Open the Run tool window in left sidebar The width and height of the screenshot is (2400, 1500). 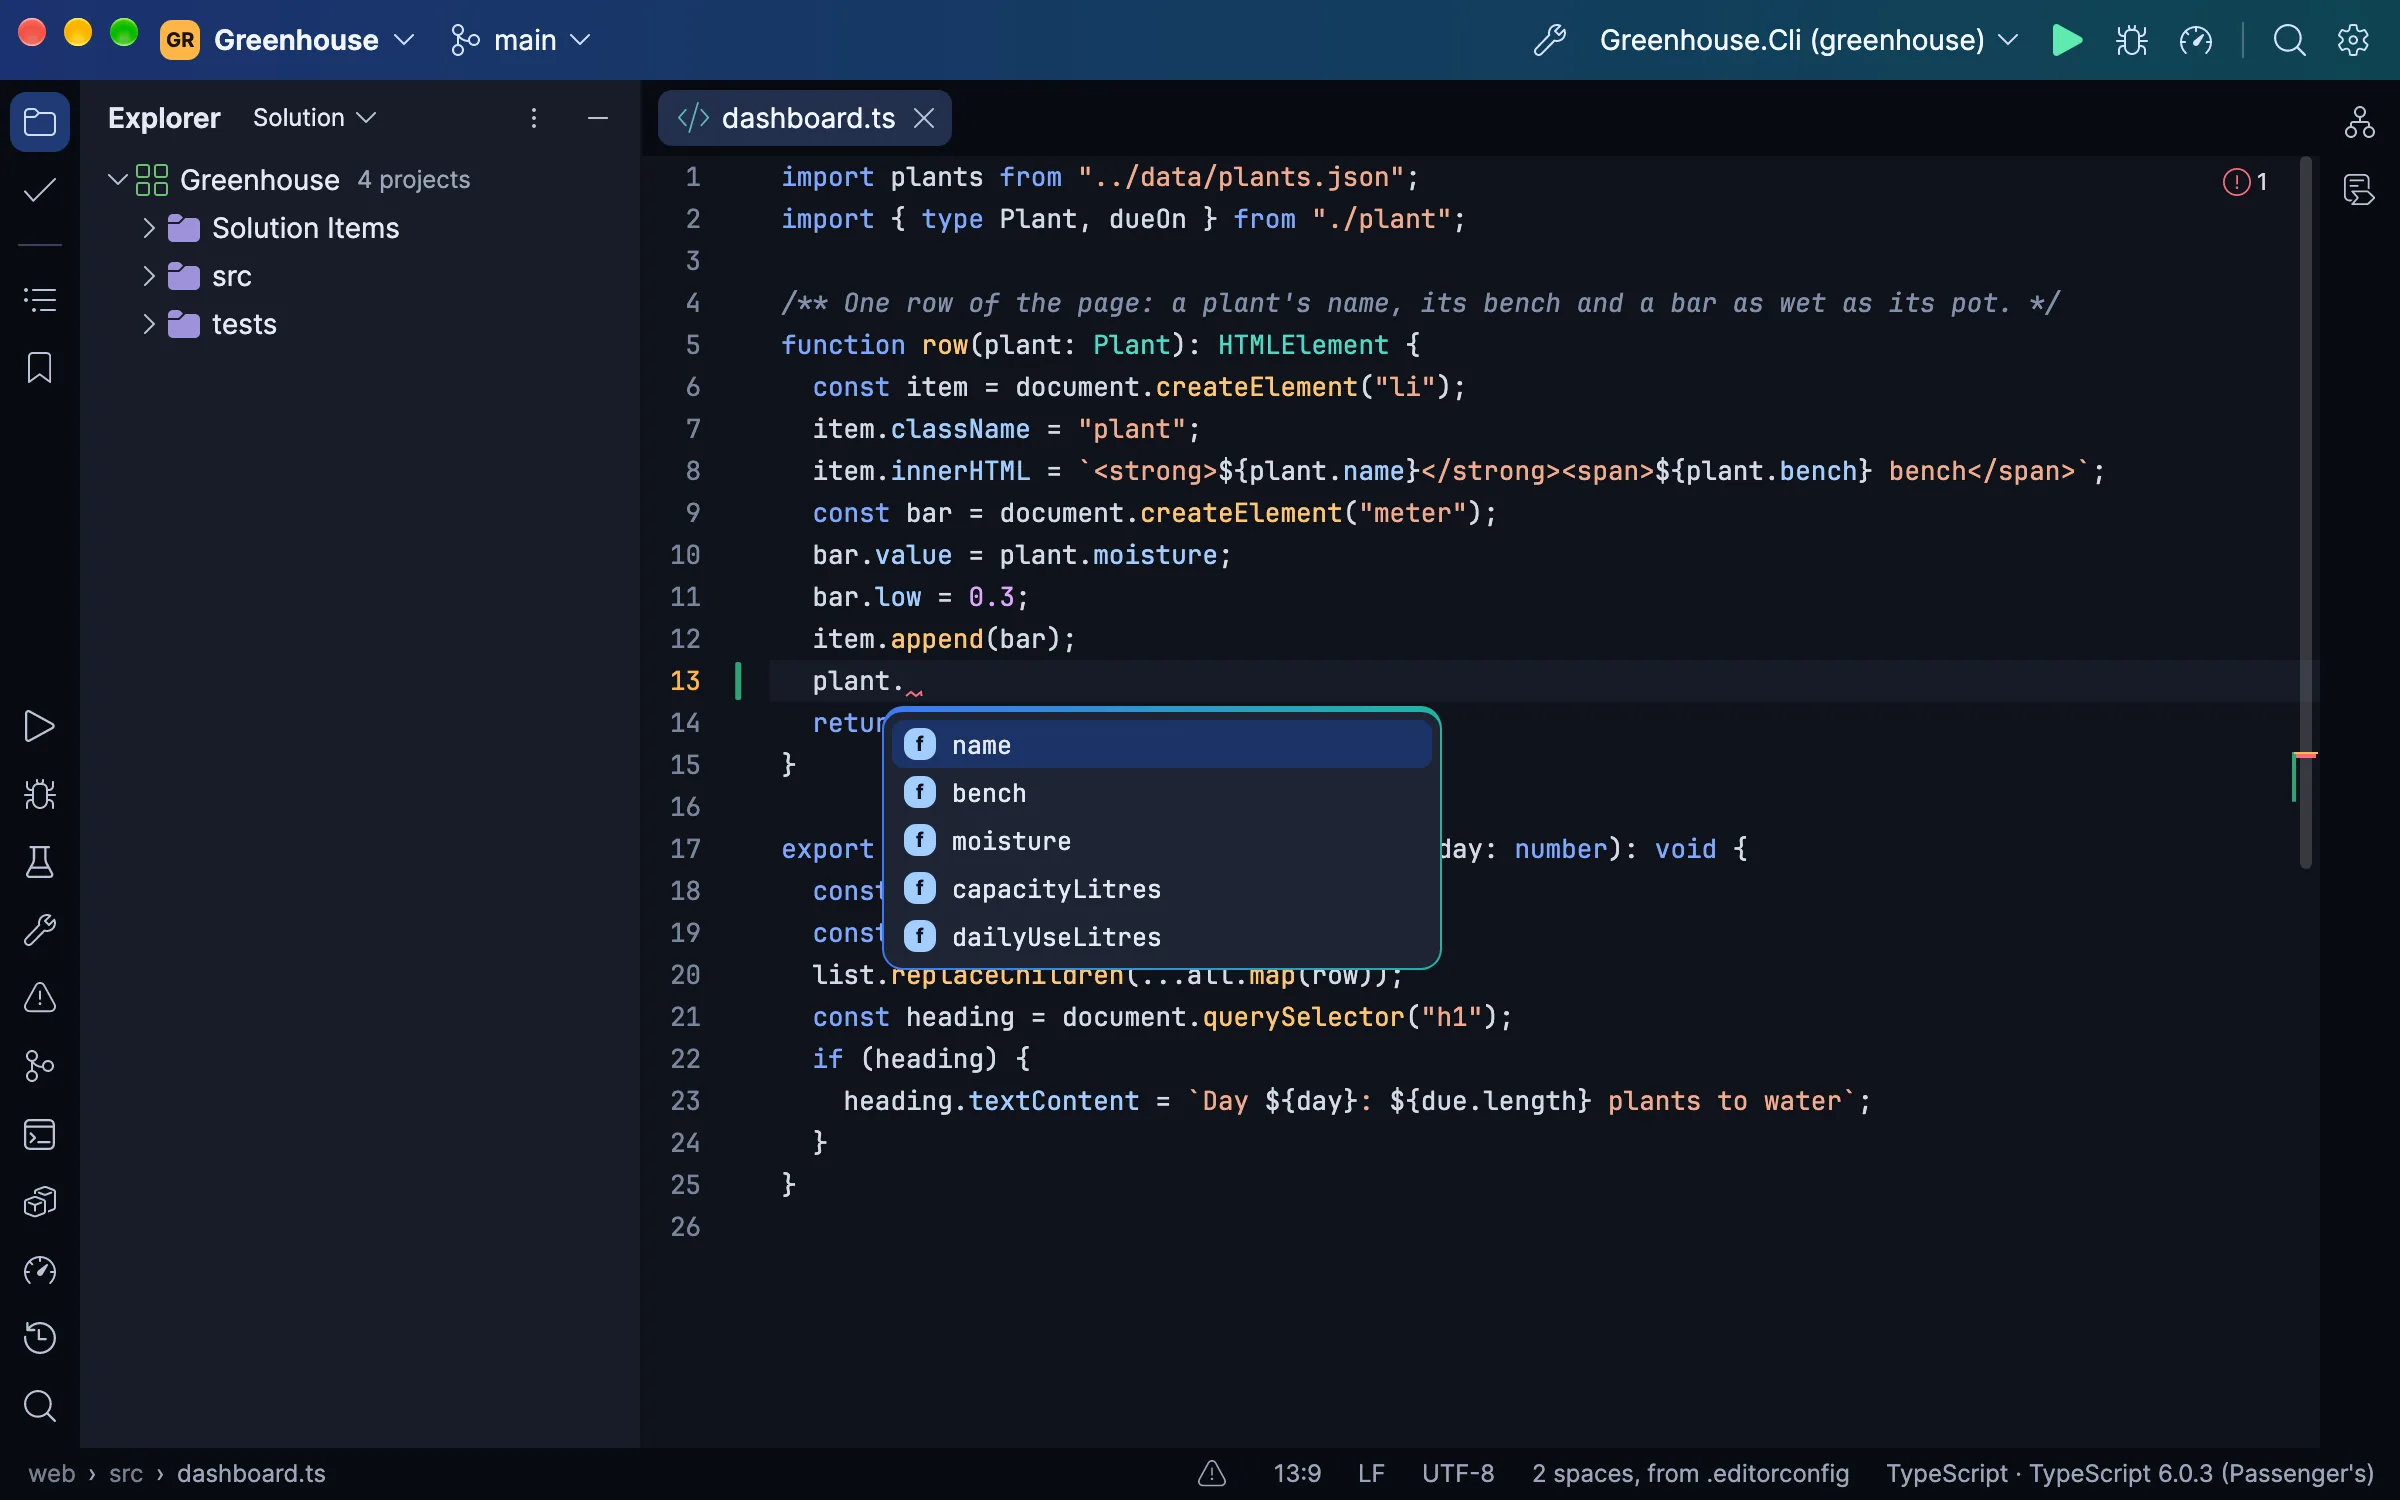pyautogui.click(x=40, y=726)
